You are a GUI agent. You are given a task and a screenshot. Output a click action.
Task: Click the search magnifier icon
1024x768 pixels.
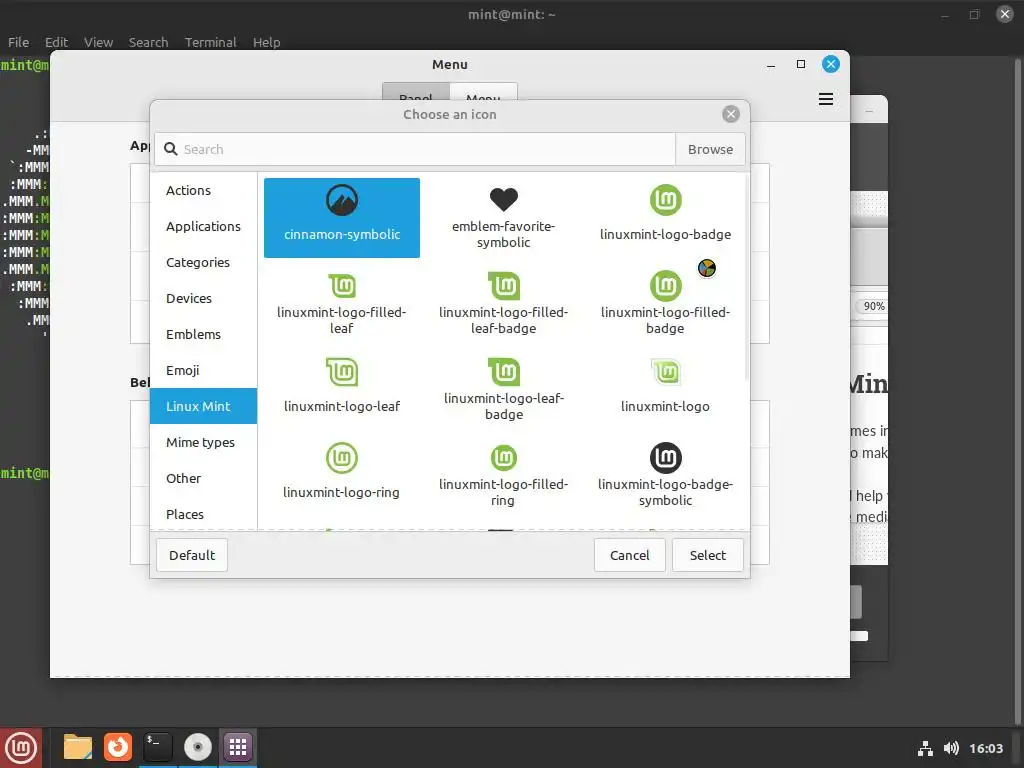tap(170, 149)
